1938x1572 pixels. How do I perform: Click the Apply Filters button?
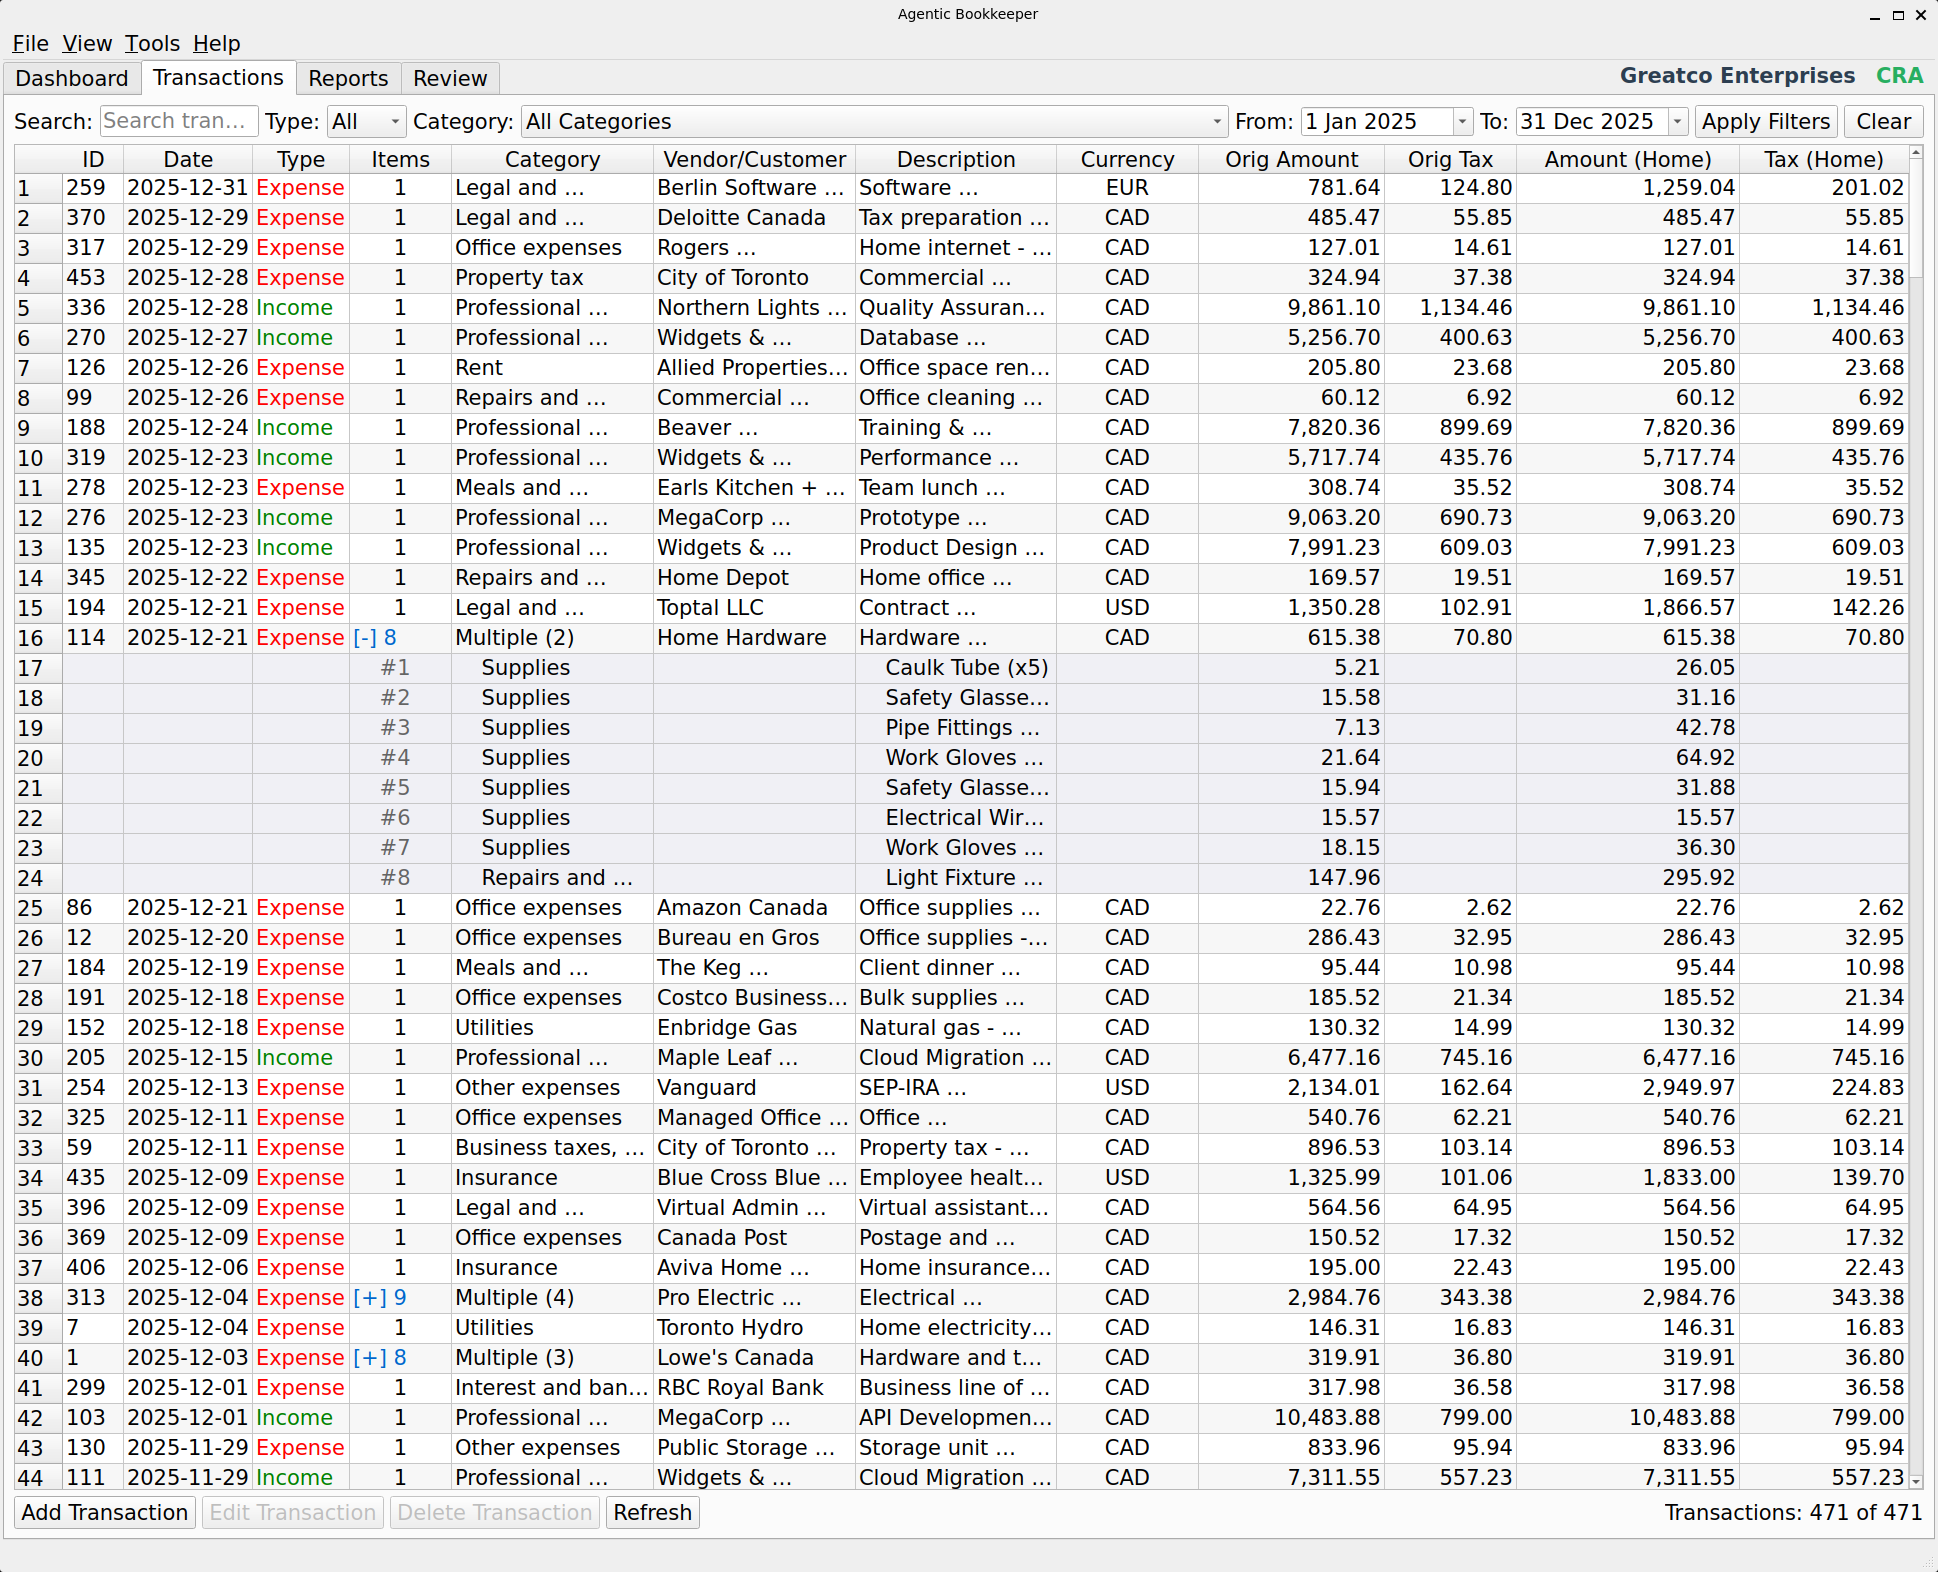point(1765,121)
